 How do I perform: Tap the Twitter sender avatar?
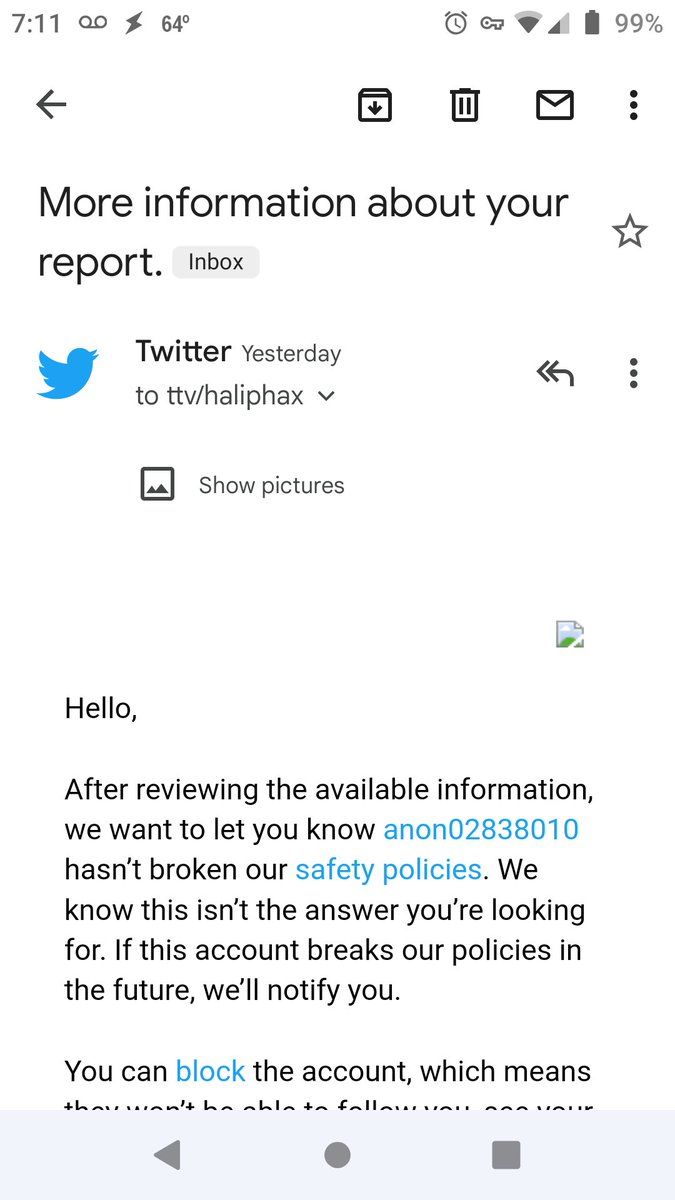click(x=68, y=373)
